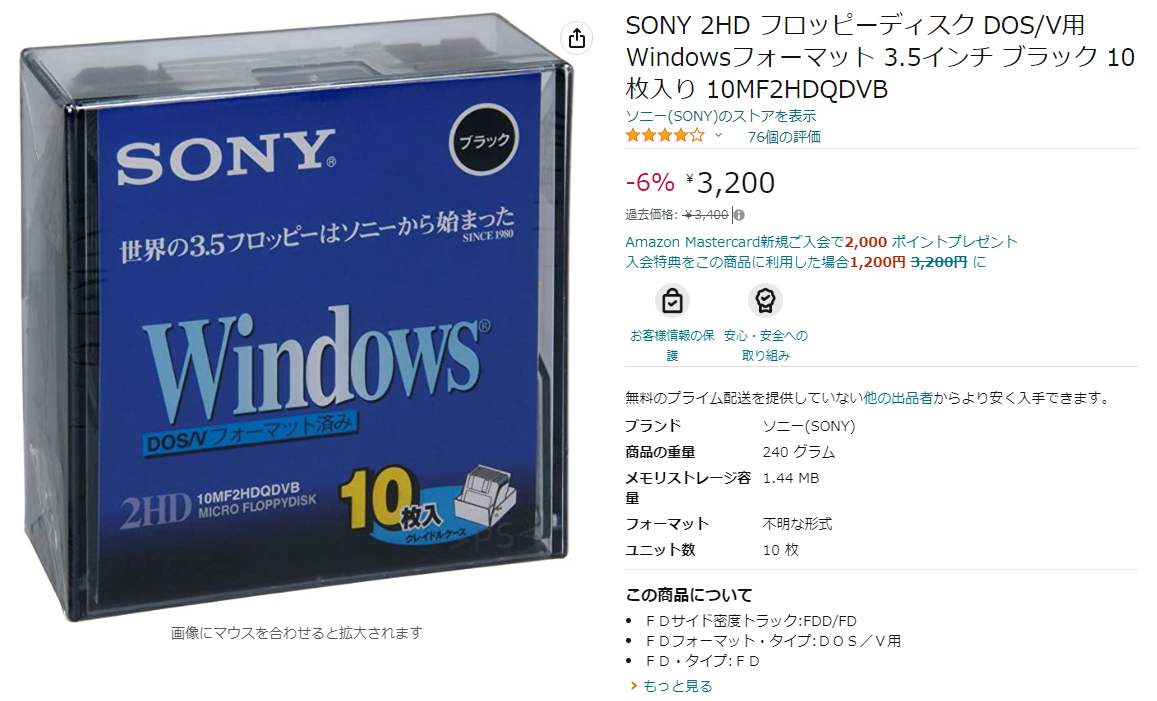The image size is (1157, 701).
Task: Open ソニー(SONY)のストアを表示 store link
Action: click(721, 116)
